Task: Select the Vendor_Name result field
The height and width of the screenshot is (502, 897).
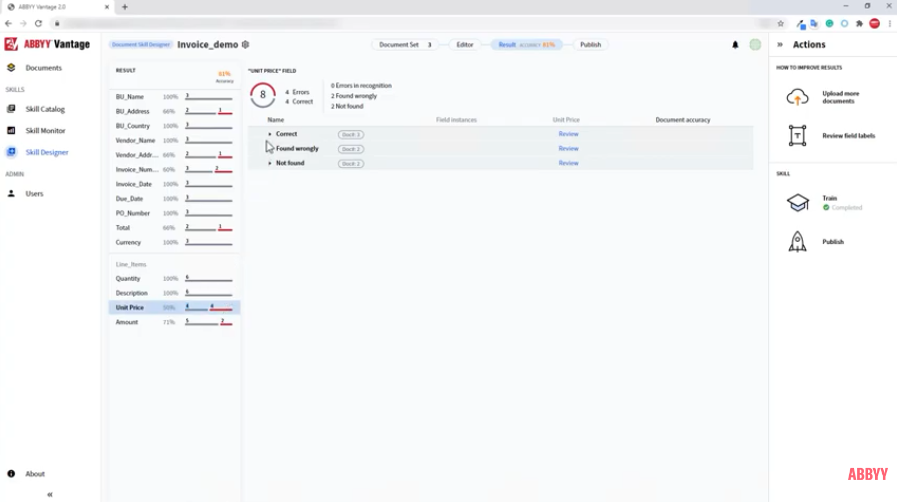Action: click(x=174, y=140)
